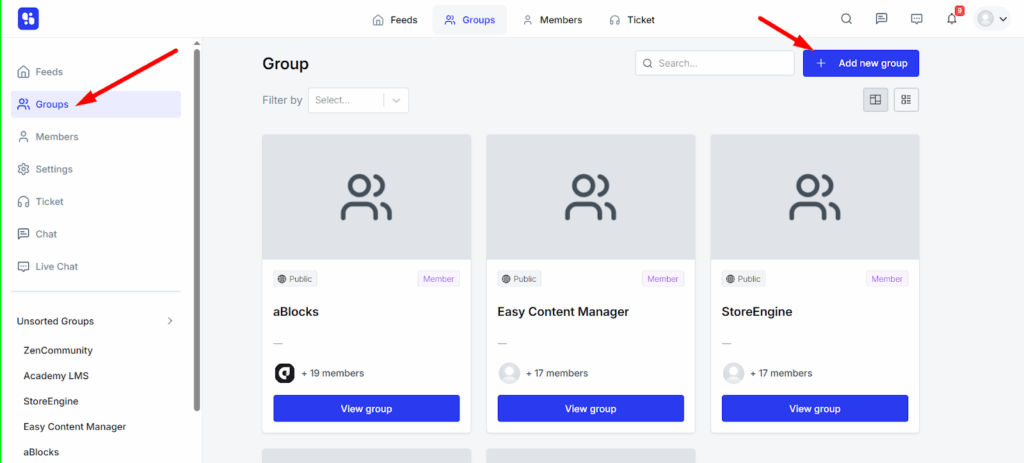This screenshot has height=463, width=1024.
Task: Open the notifications bell with badge 9
Action: pyautogui.click(x=952, y=19)
